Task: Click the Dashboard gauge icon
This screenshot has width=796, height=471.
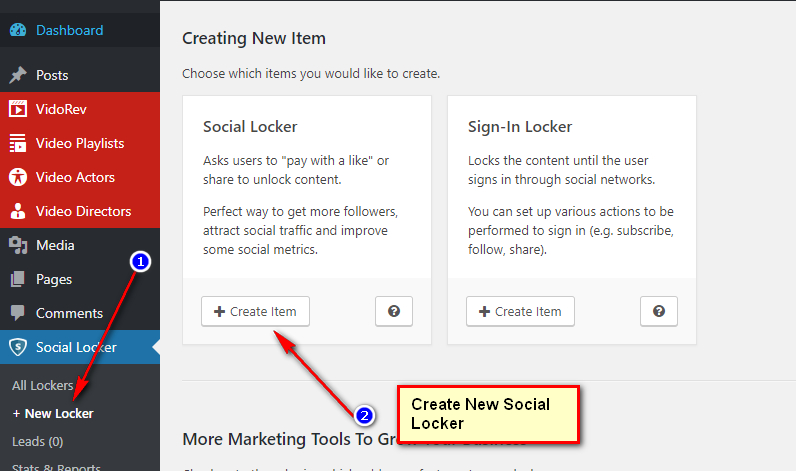Action: (18, 30)
